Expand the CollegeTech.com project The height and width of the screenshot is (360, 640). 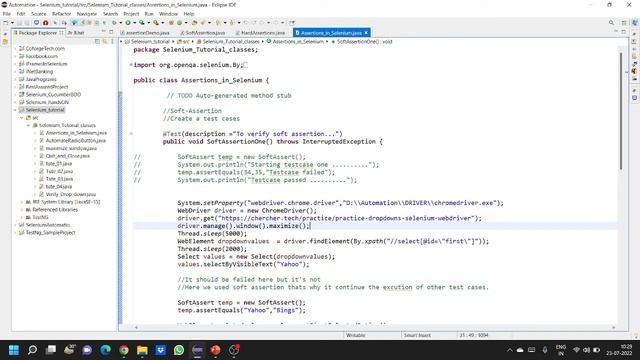click(x=16, y=49)
